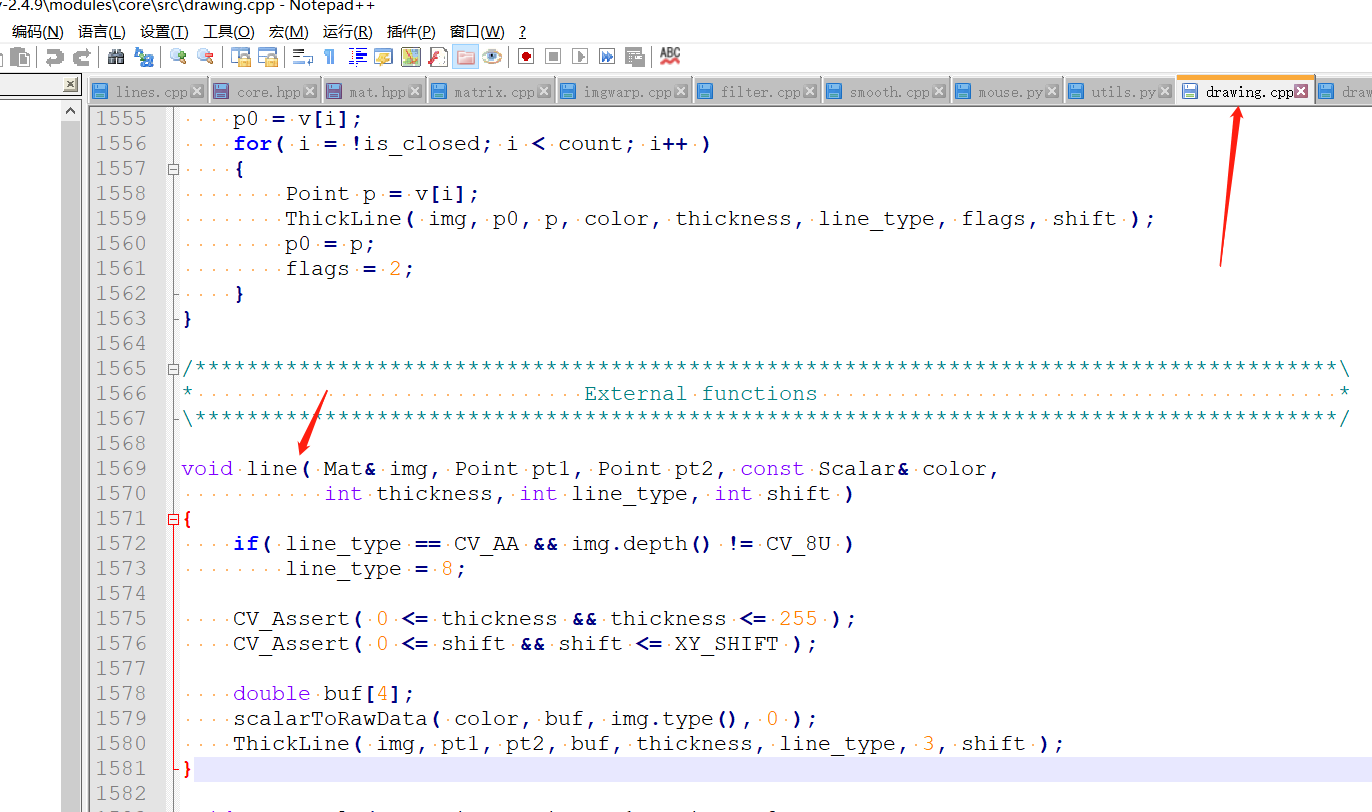This screenshot has width=1372, height=812.
Task: Open Find dialog using the binoculars icon
Action: pos(116,57)
